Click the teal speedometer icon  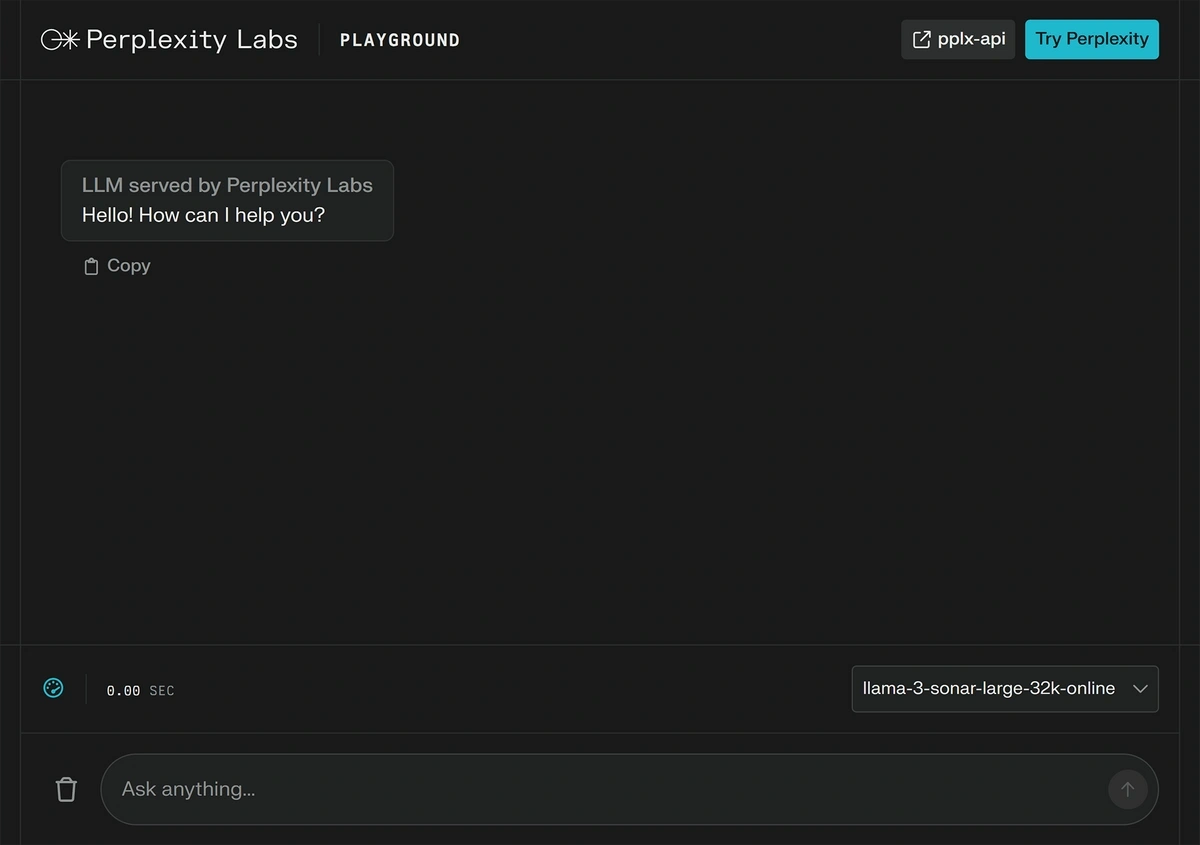pos(53,688)
